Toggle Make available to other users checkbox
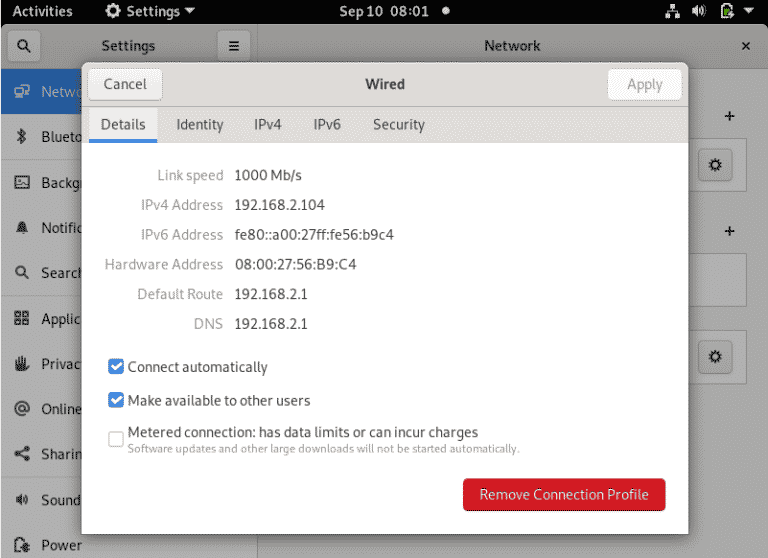This screenshot has height=558, width=768. click(x=116, y=400)
